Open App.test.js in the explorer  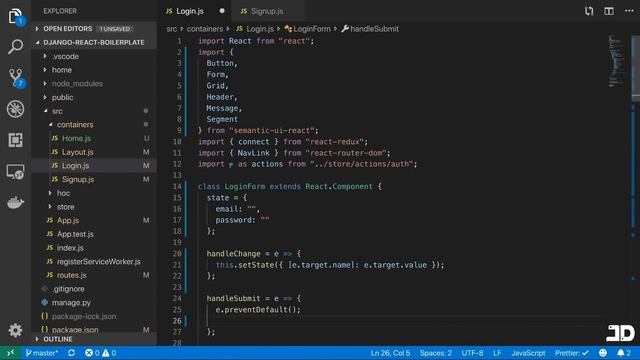(x=94, y=234)
